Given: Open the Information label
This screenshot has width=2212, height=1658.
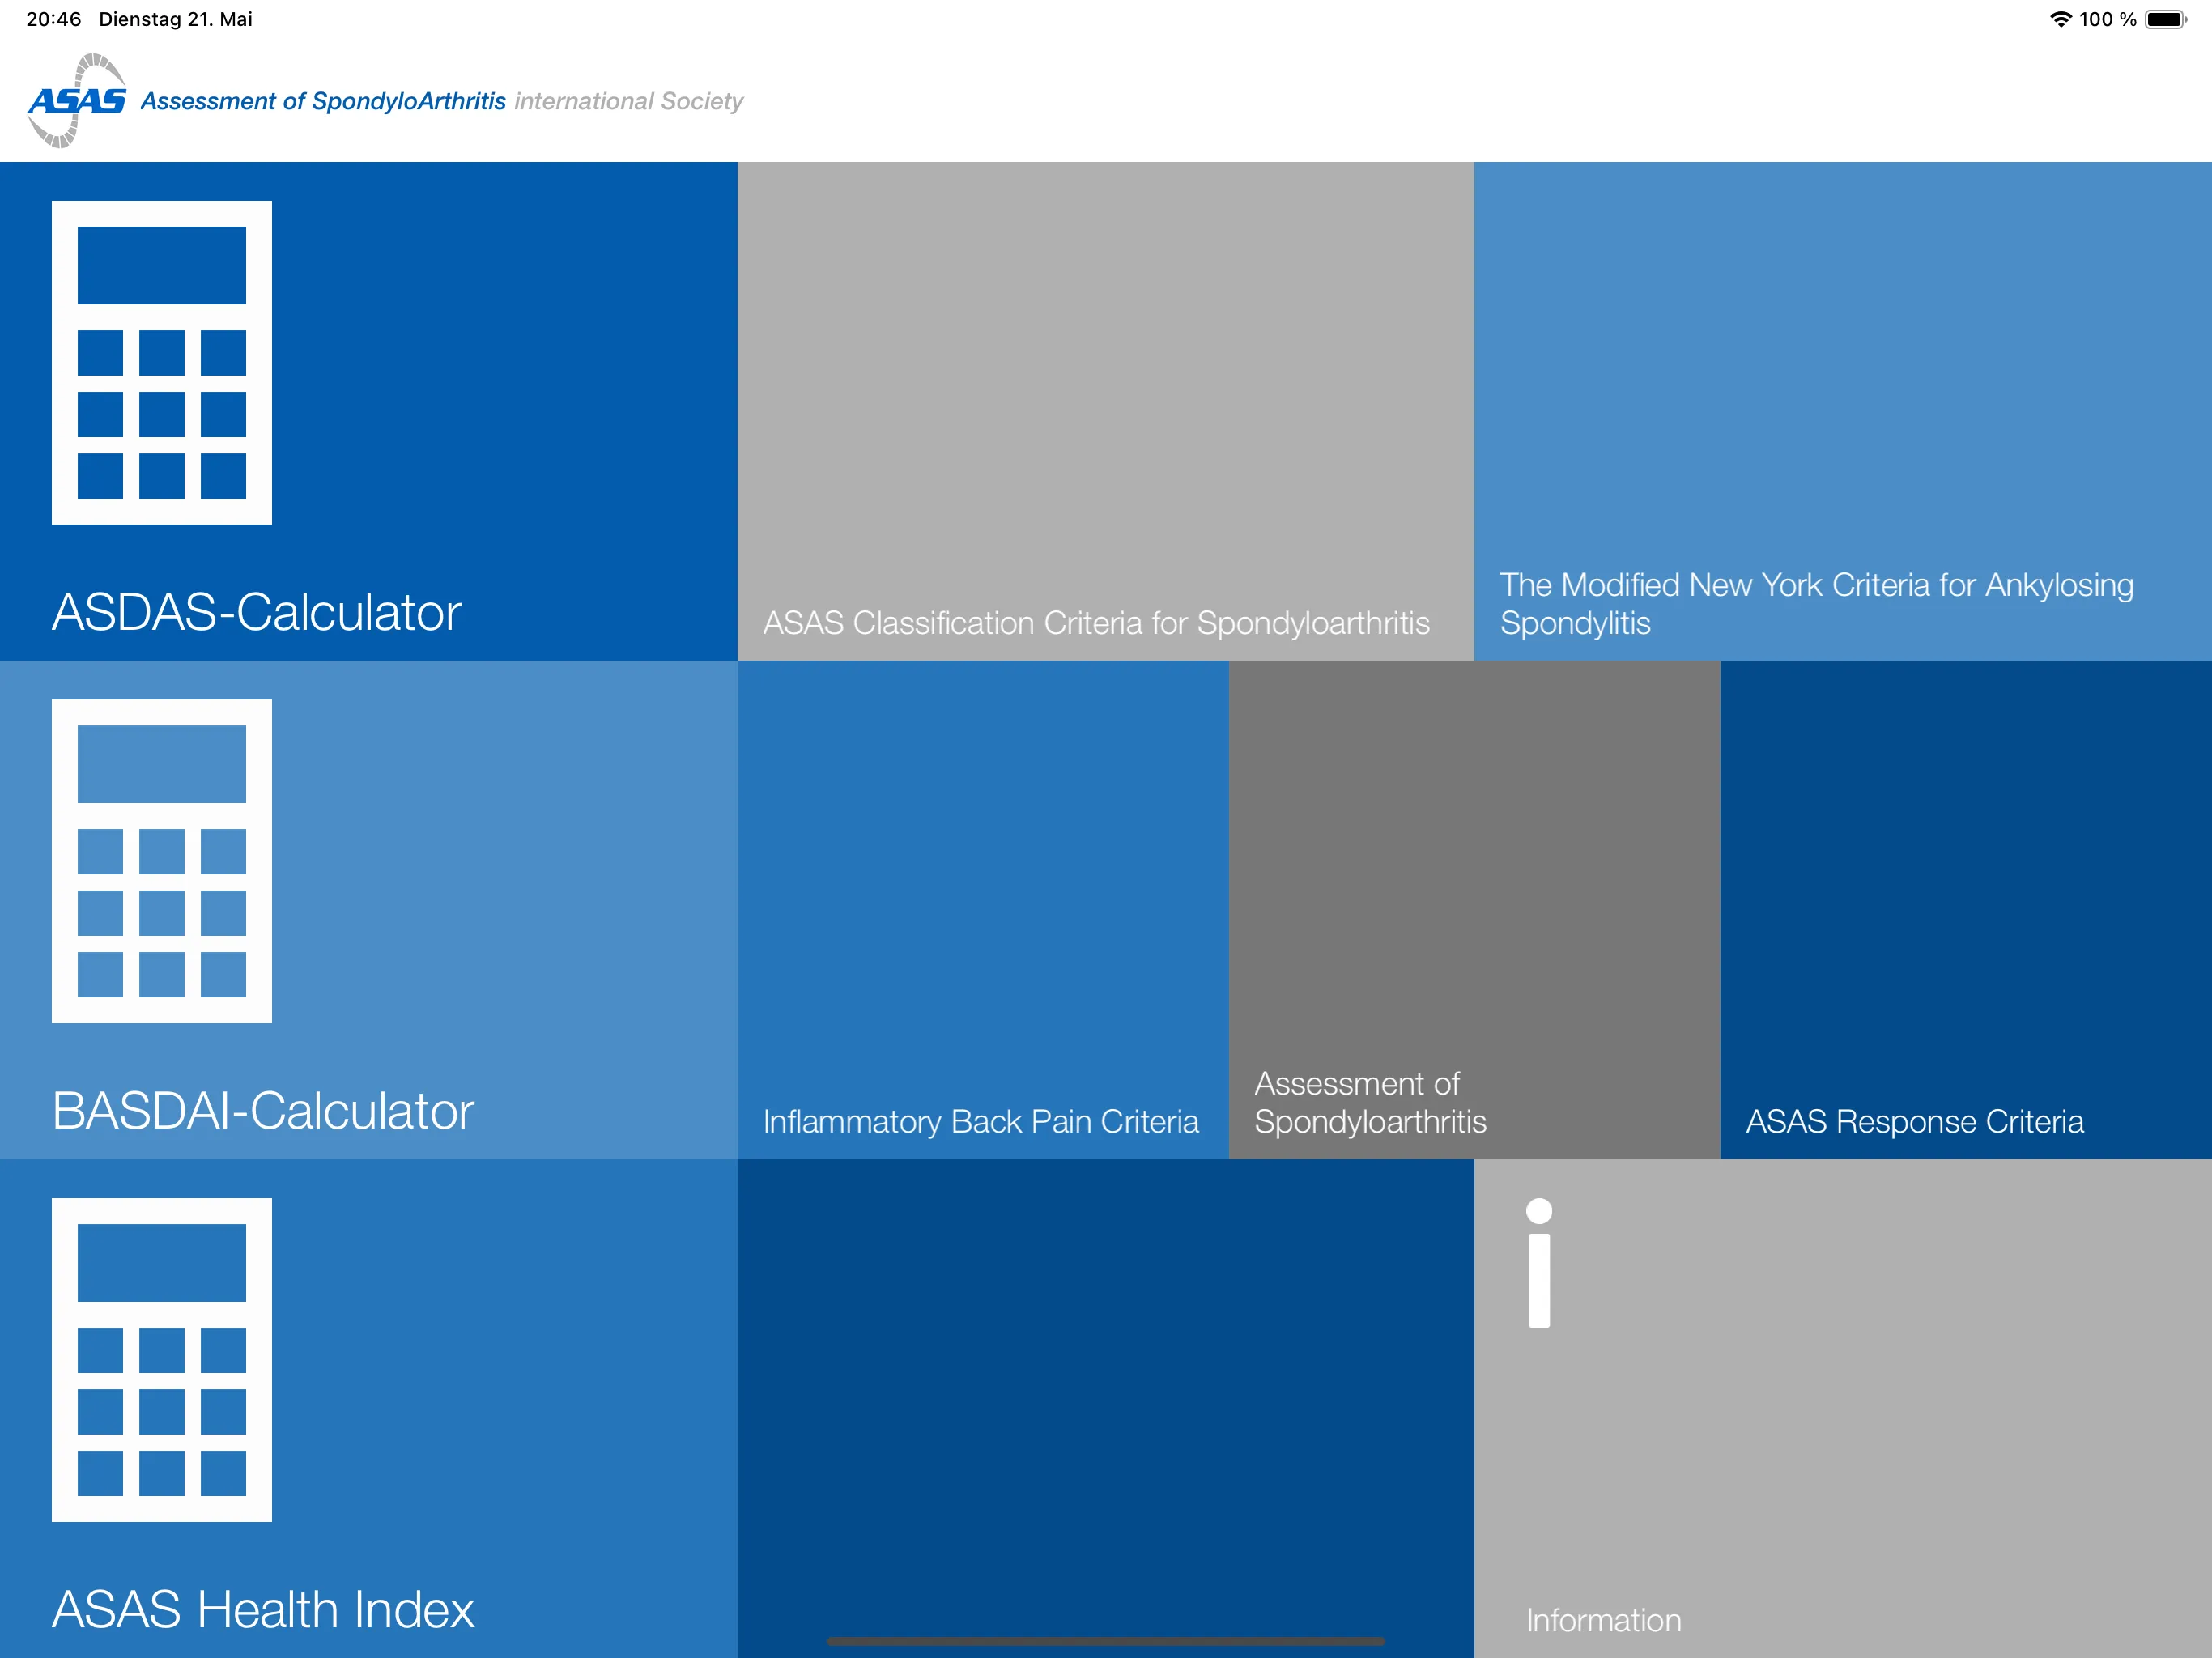Looking at the screenshot, I should tap(1604, 1620).
